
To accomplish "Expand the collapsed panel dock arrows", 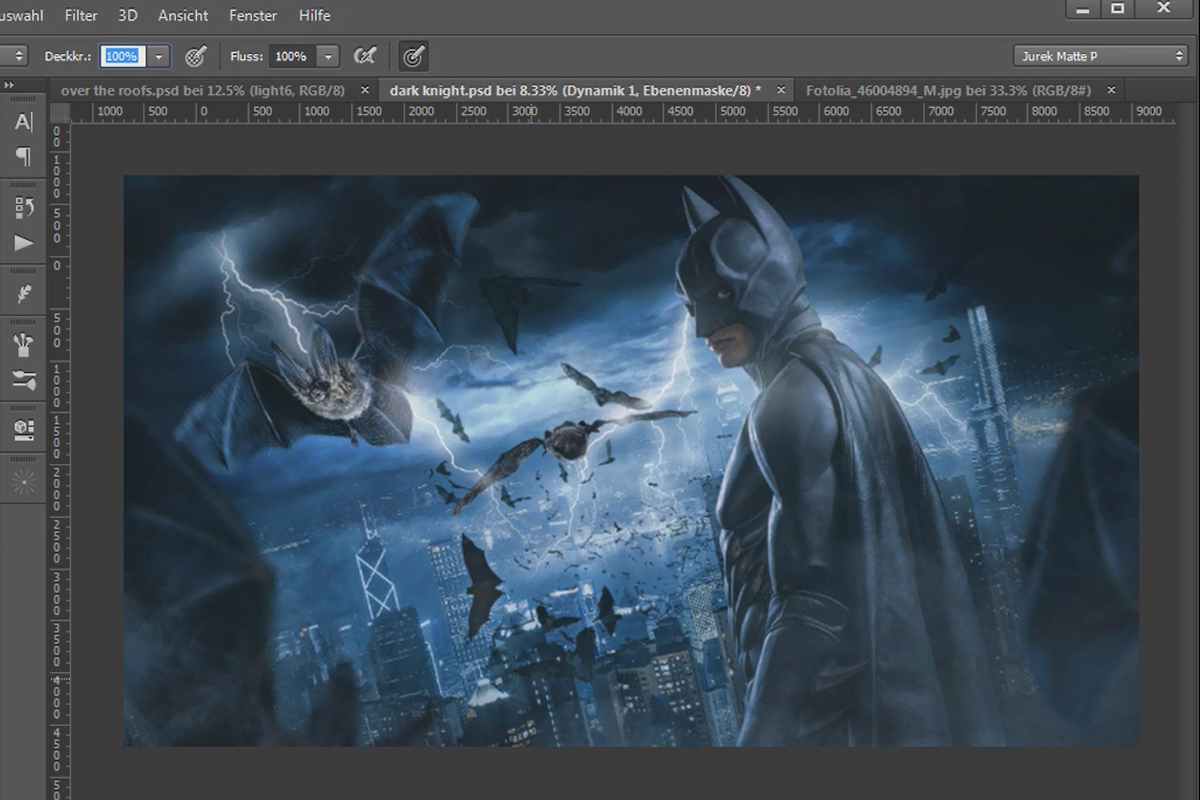I will 10,87.
